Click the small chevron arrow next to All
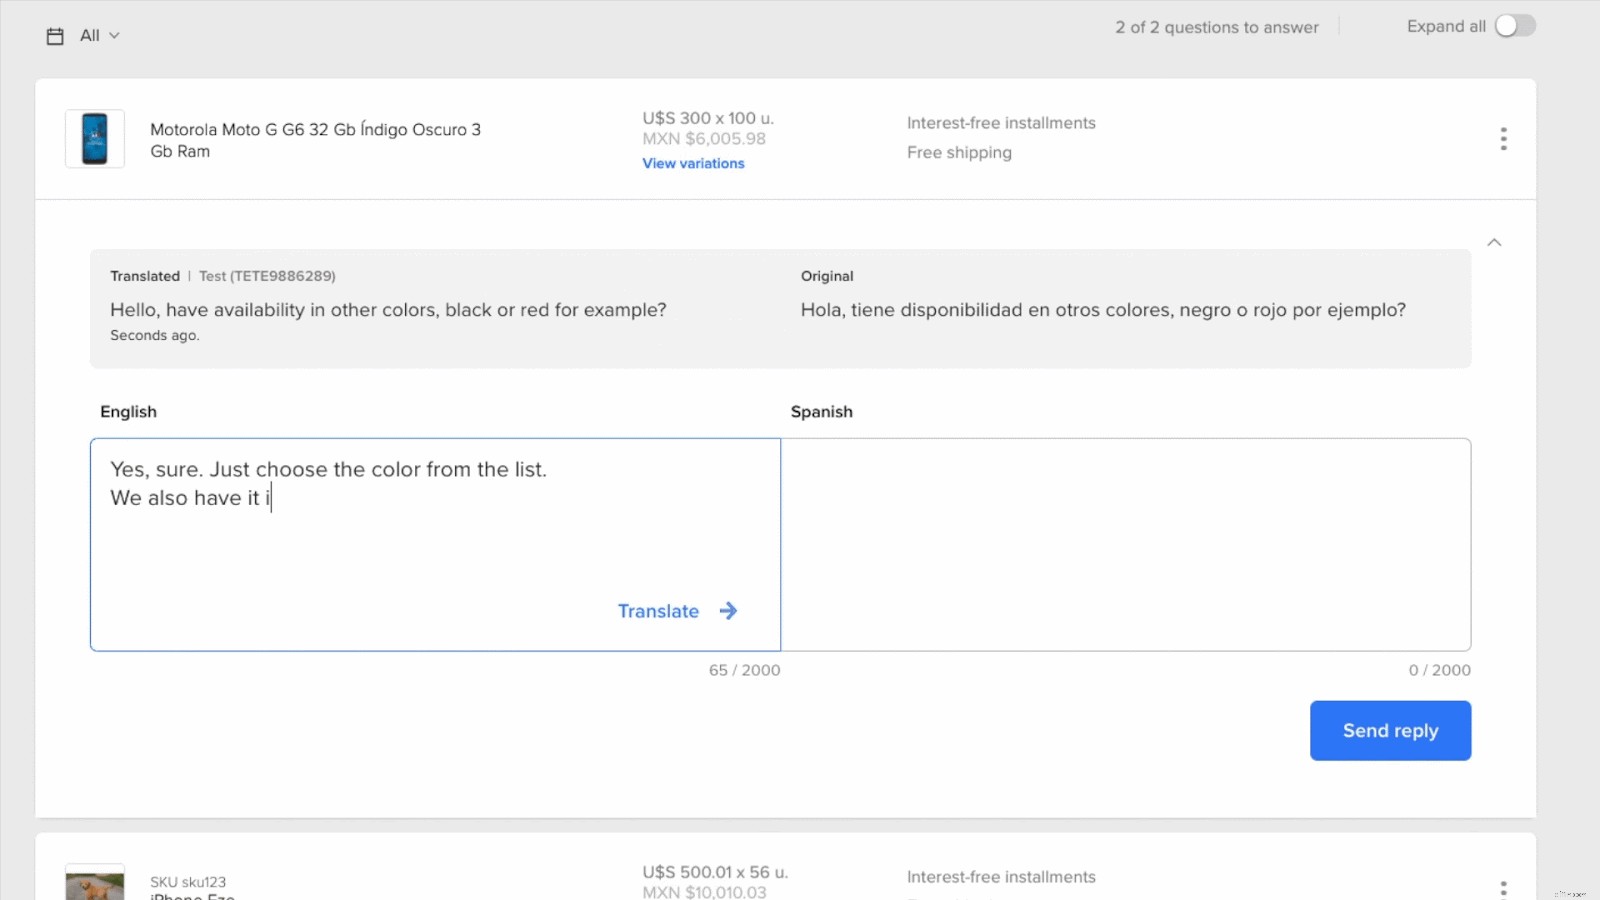Image resolution: width=1600 pixels, height=900 pixels. point(114,36)
